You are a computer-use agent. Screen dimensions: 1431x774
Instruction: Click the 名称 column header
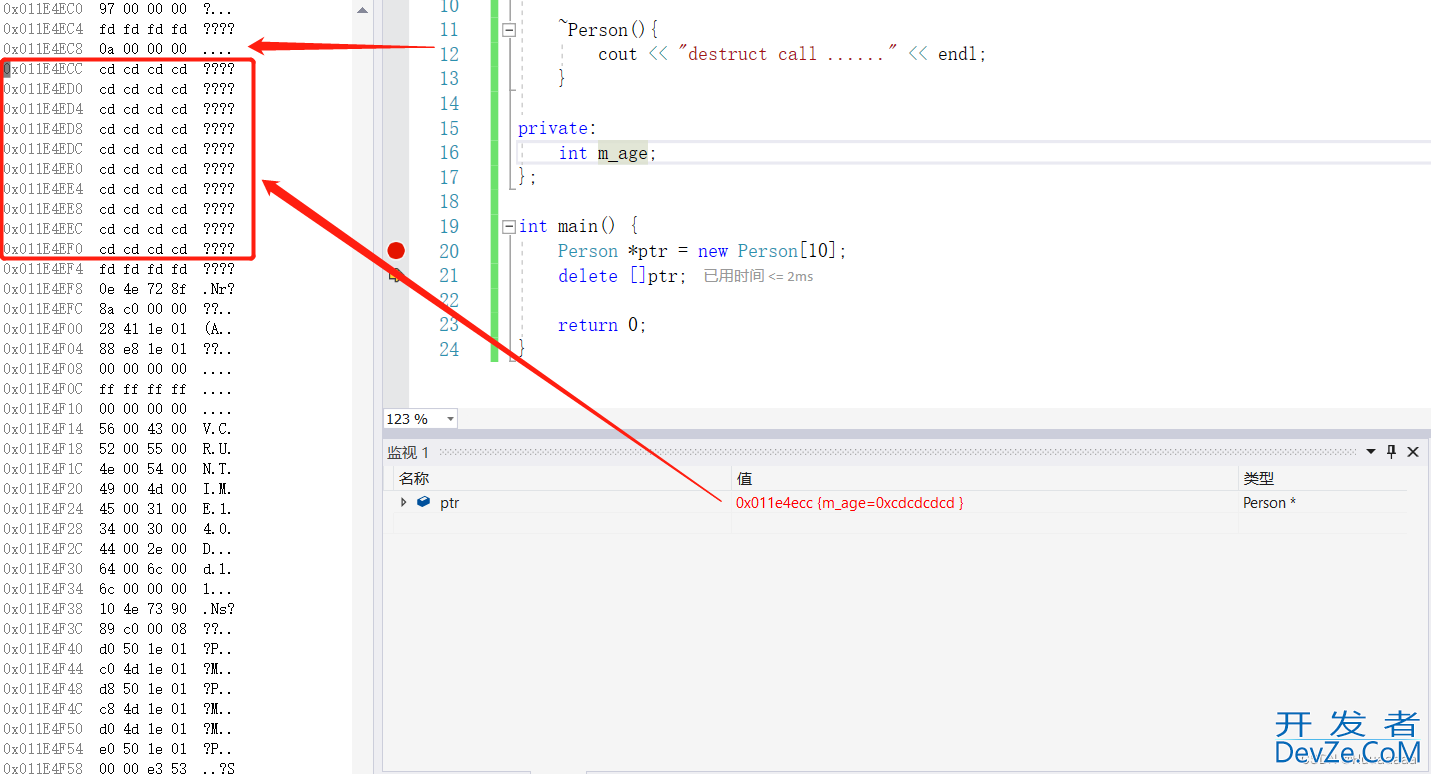click(563, 478)
